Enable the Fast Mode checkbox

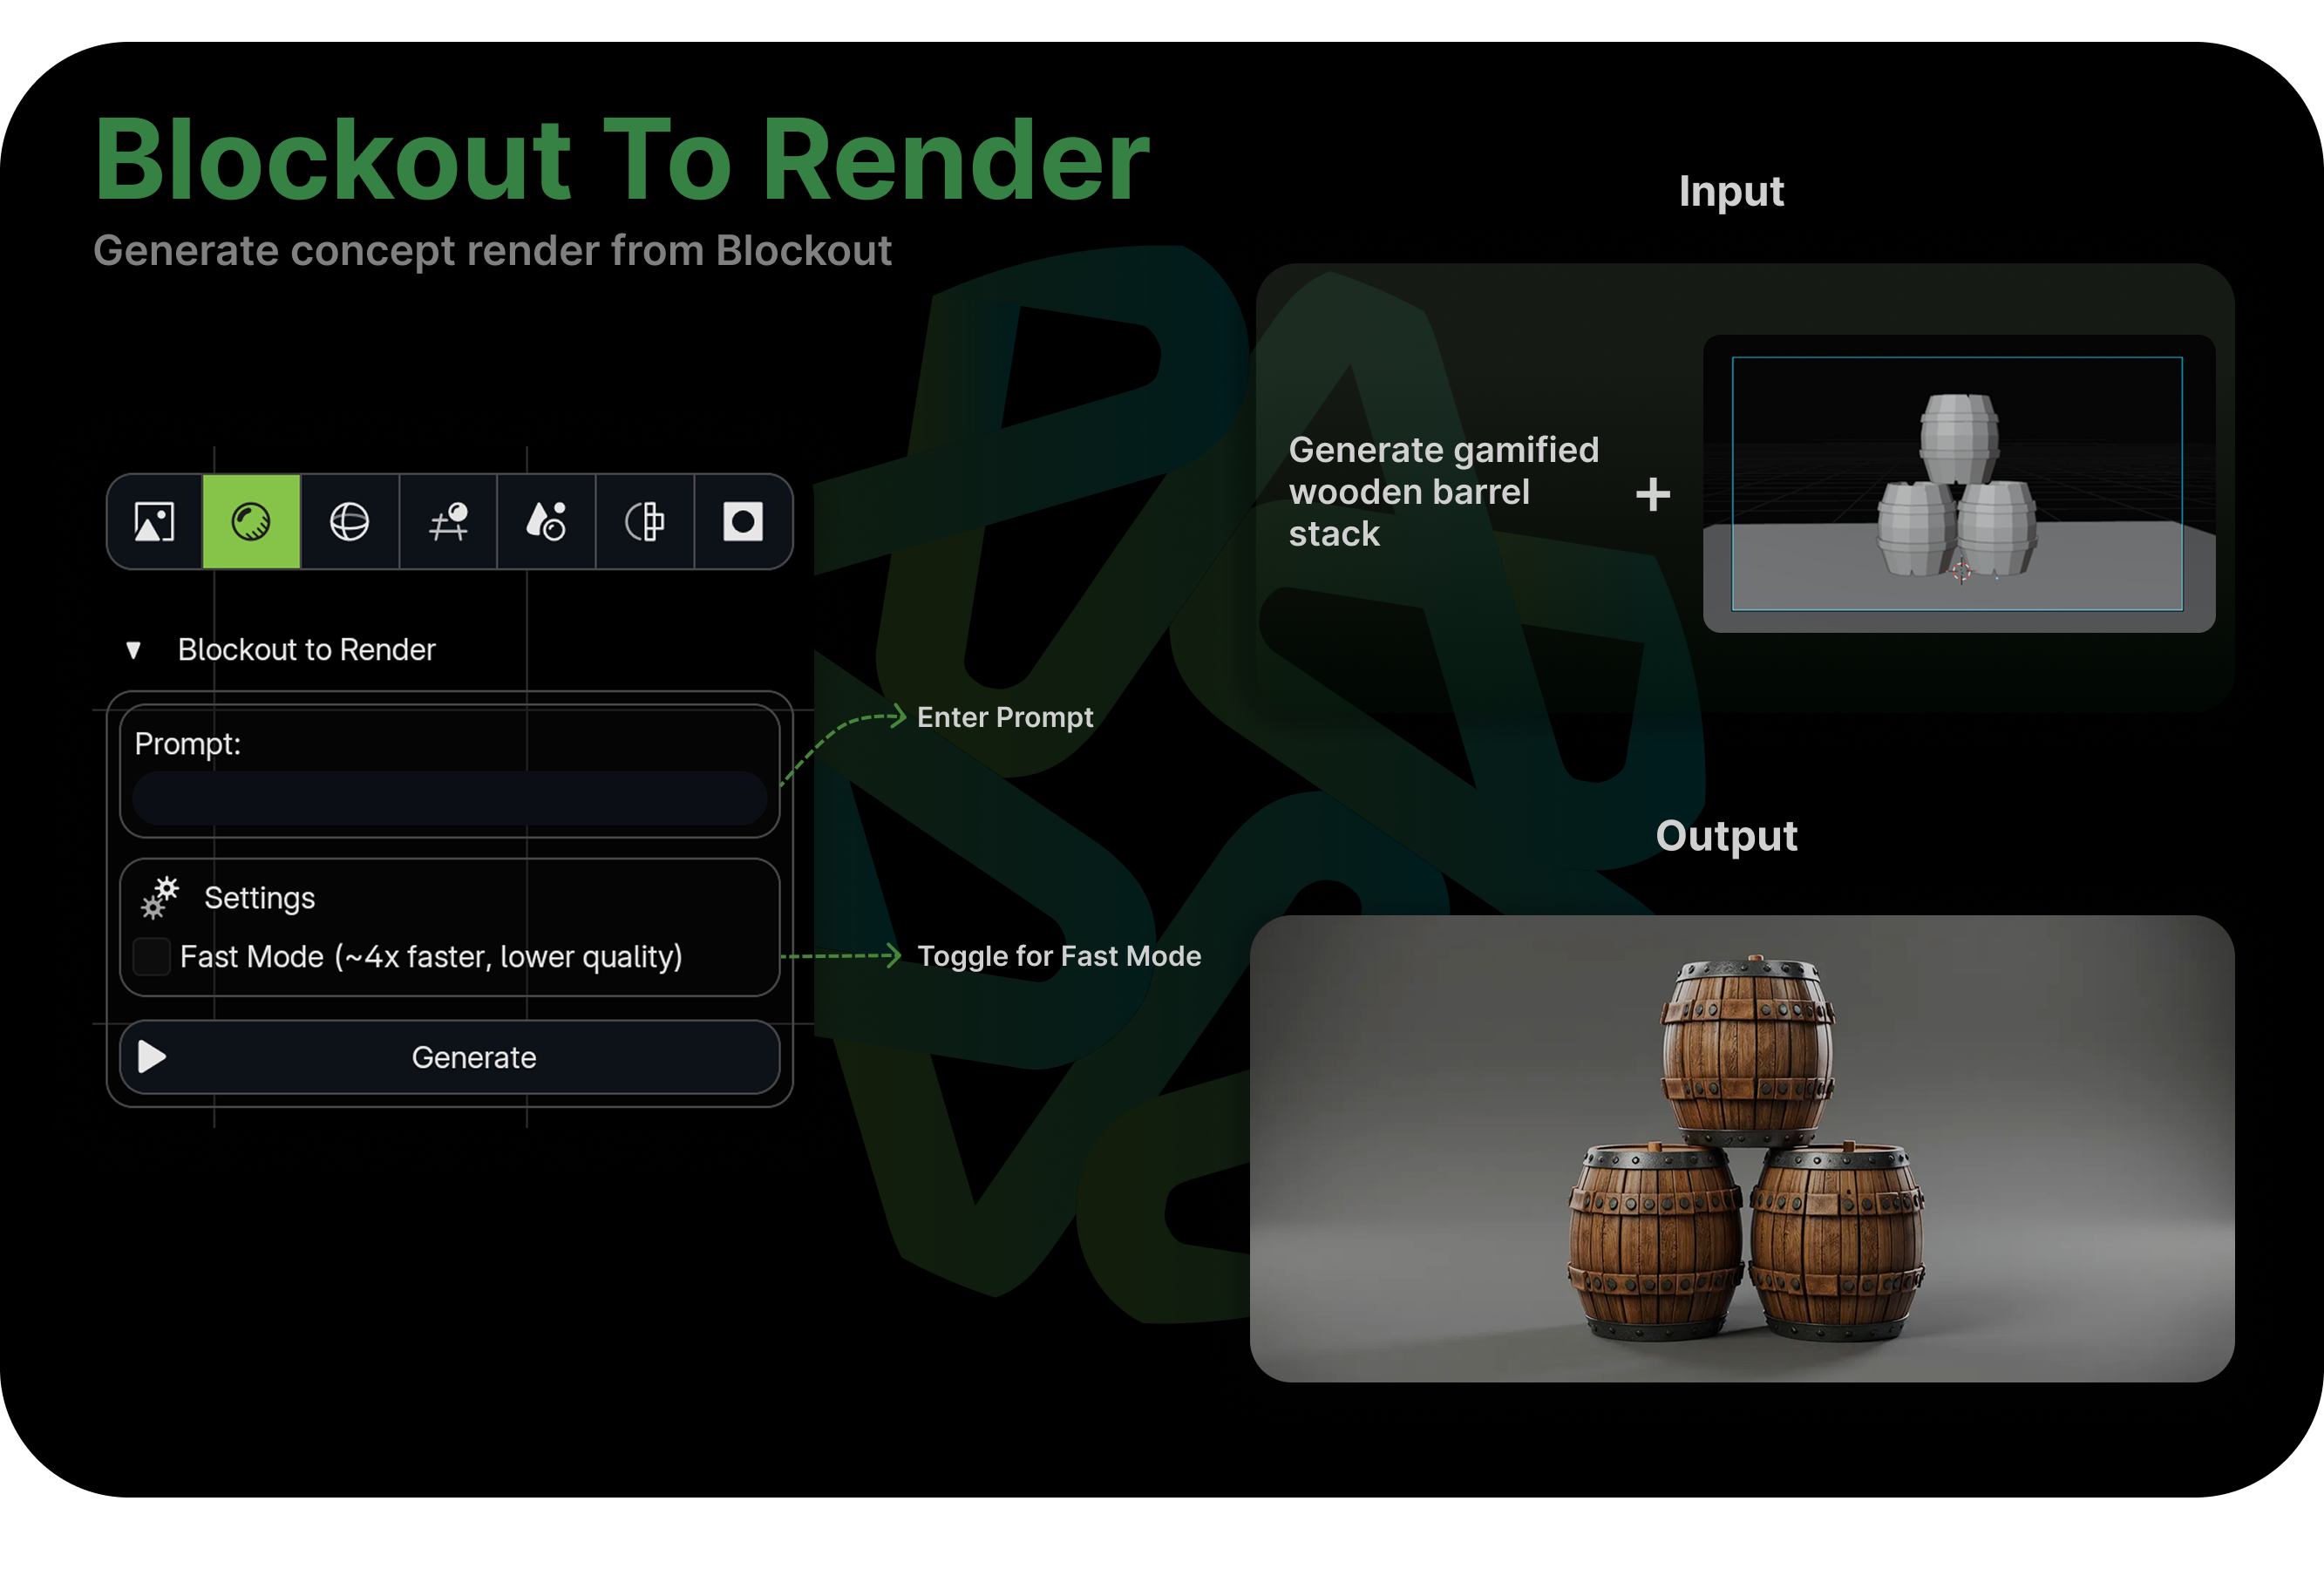tap(152, 957)
